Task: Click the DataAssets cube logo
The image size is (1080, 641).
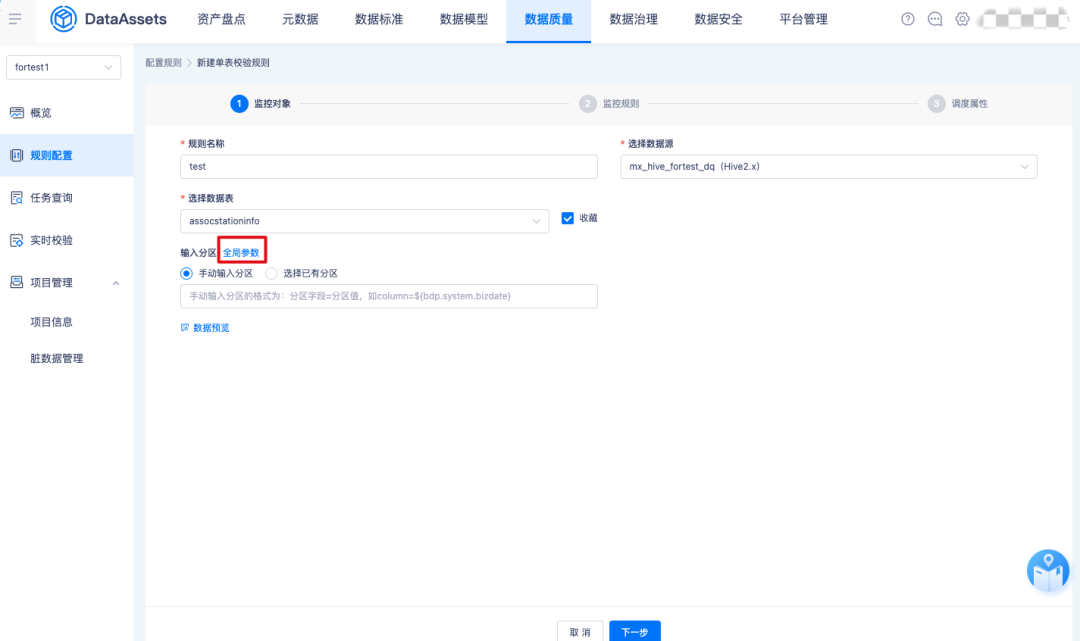Action: click(64, 19)
